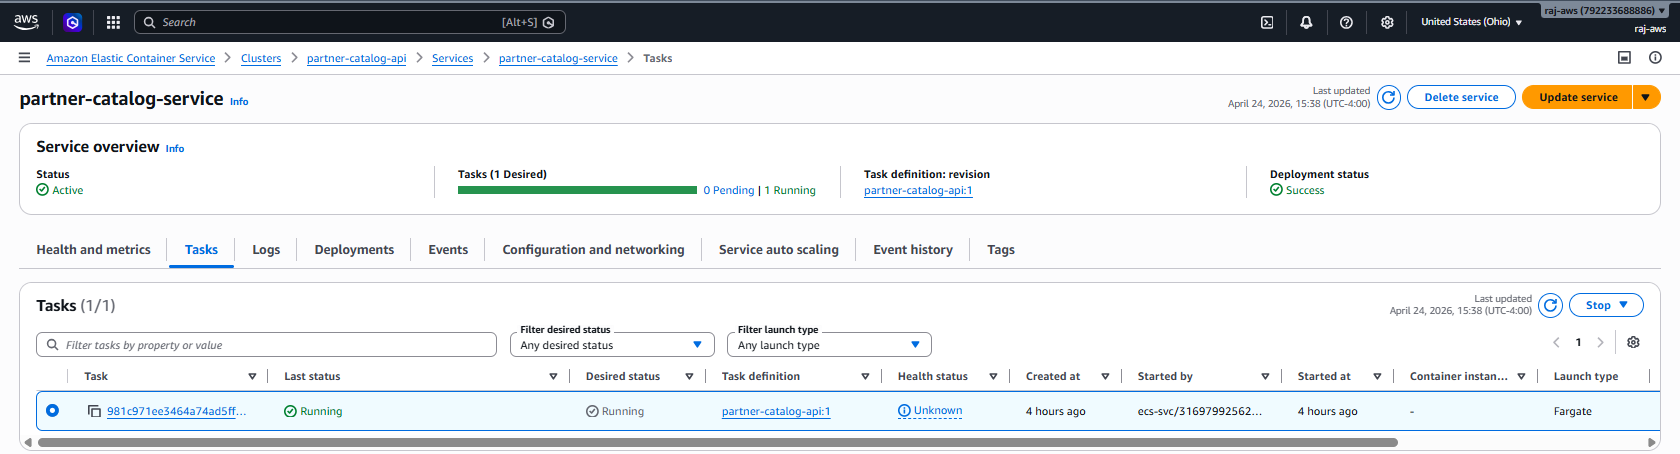Select the radio button for task 981c971ee...
The width and height of the screenshot is (1680, 454).
tap(52, 410)
